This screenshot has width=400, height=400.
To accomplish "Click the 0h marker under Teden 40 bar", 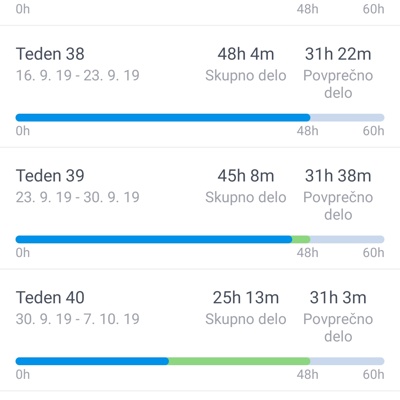I will pos(23,374).
